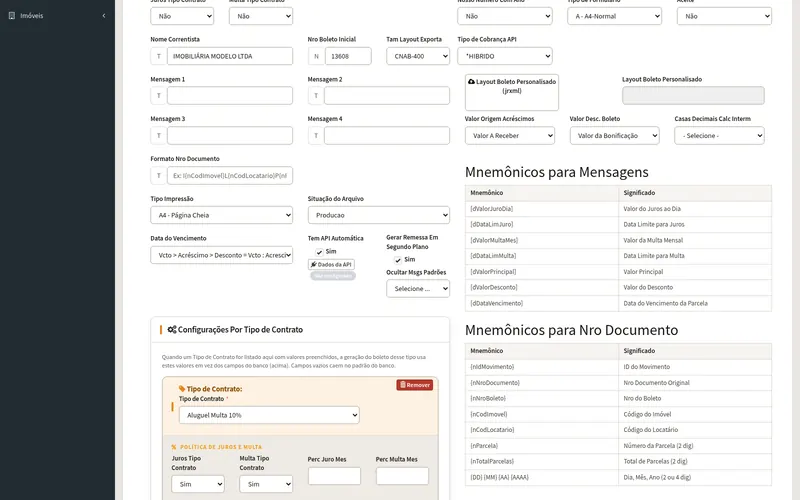Click the T prefix icon of Formato Nro Documento

[x=159, y=176]
